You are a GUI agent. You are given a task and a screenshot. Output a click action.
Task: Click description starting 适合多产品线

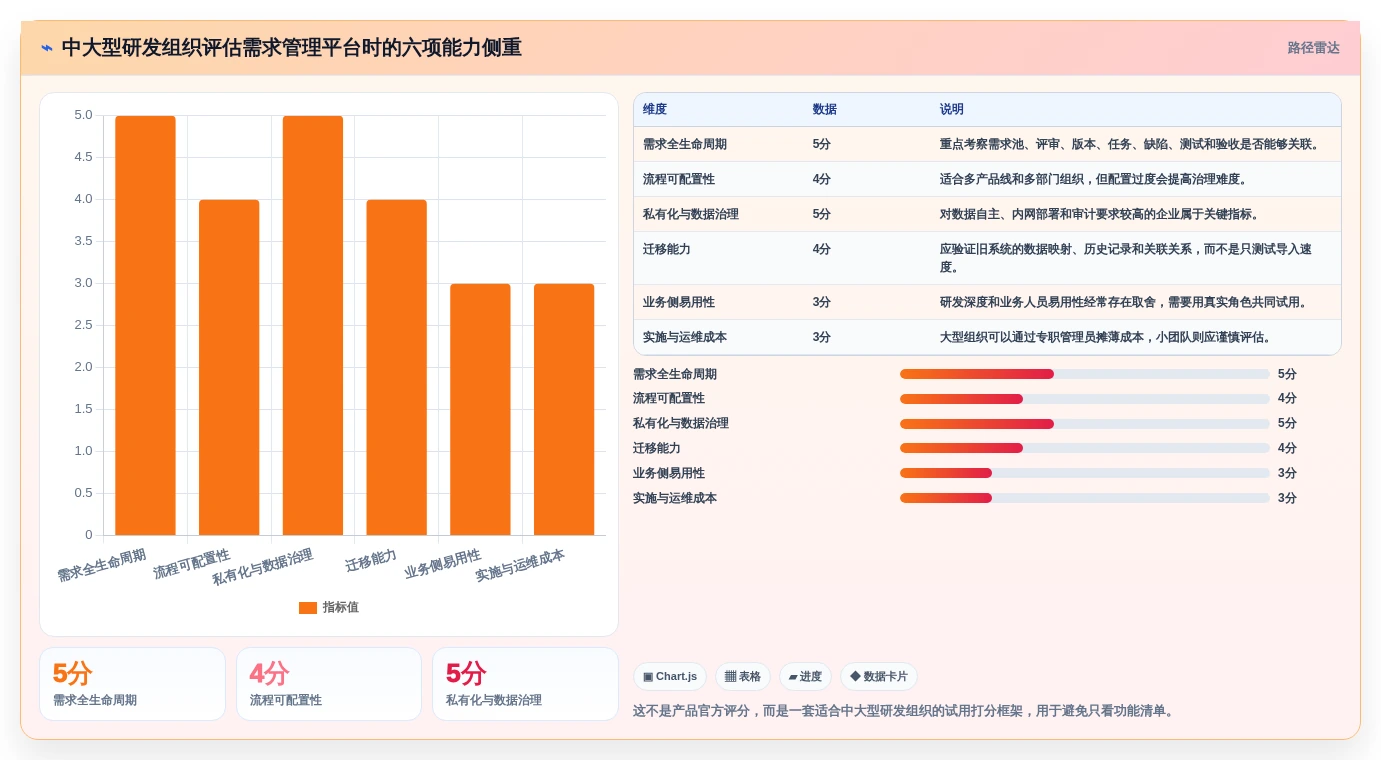pyautogui.click(x=1094, y=179)
